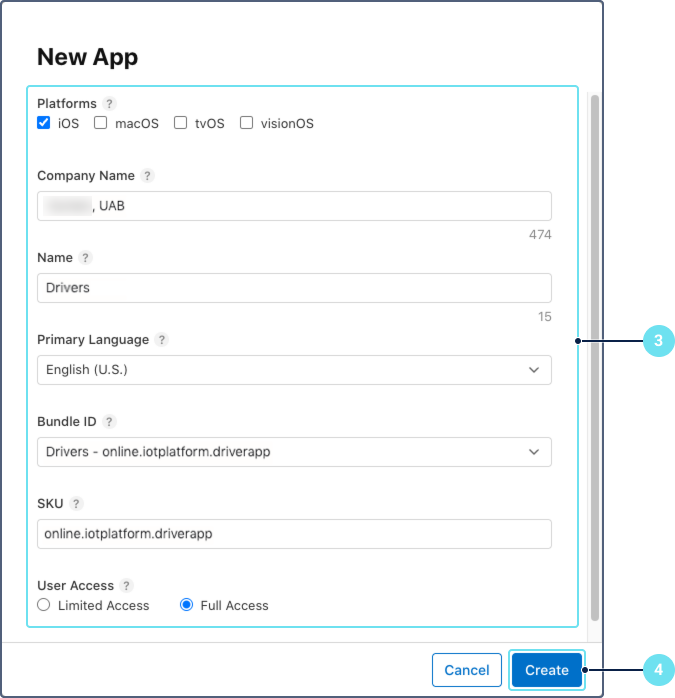
Task: Open the Company Name help icon
Action: [147, 176]
